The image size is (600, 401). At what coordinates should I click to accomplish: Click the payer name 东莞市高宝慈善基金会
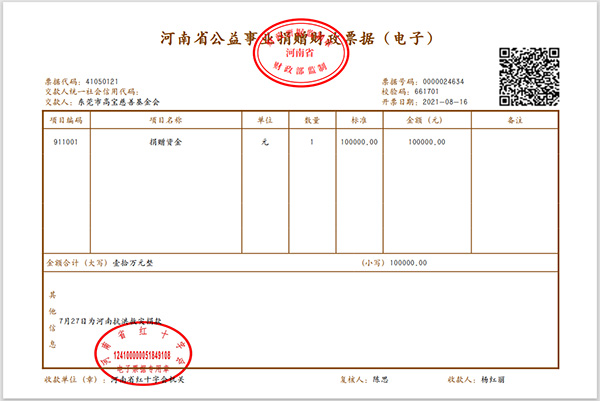(x=117, y=101)
